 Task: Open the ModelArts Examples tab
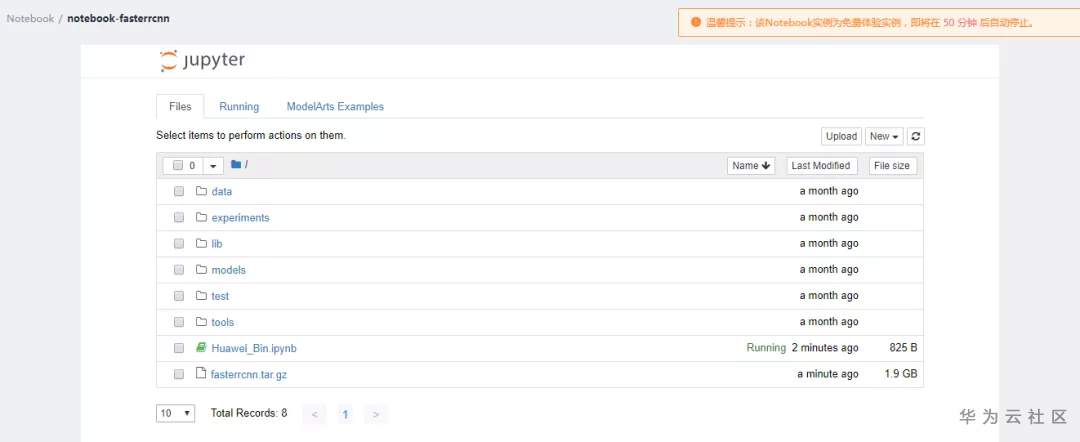pyautogui.click(x=335, y=107)
